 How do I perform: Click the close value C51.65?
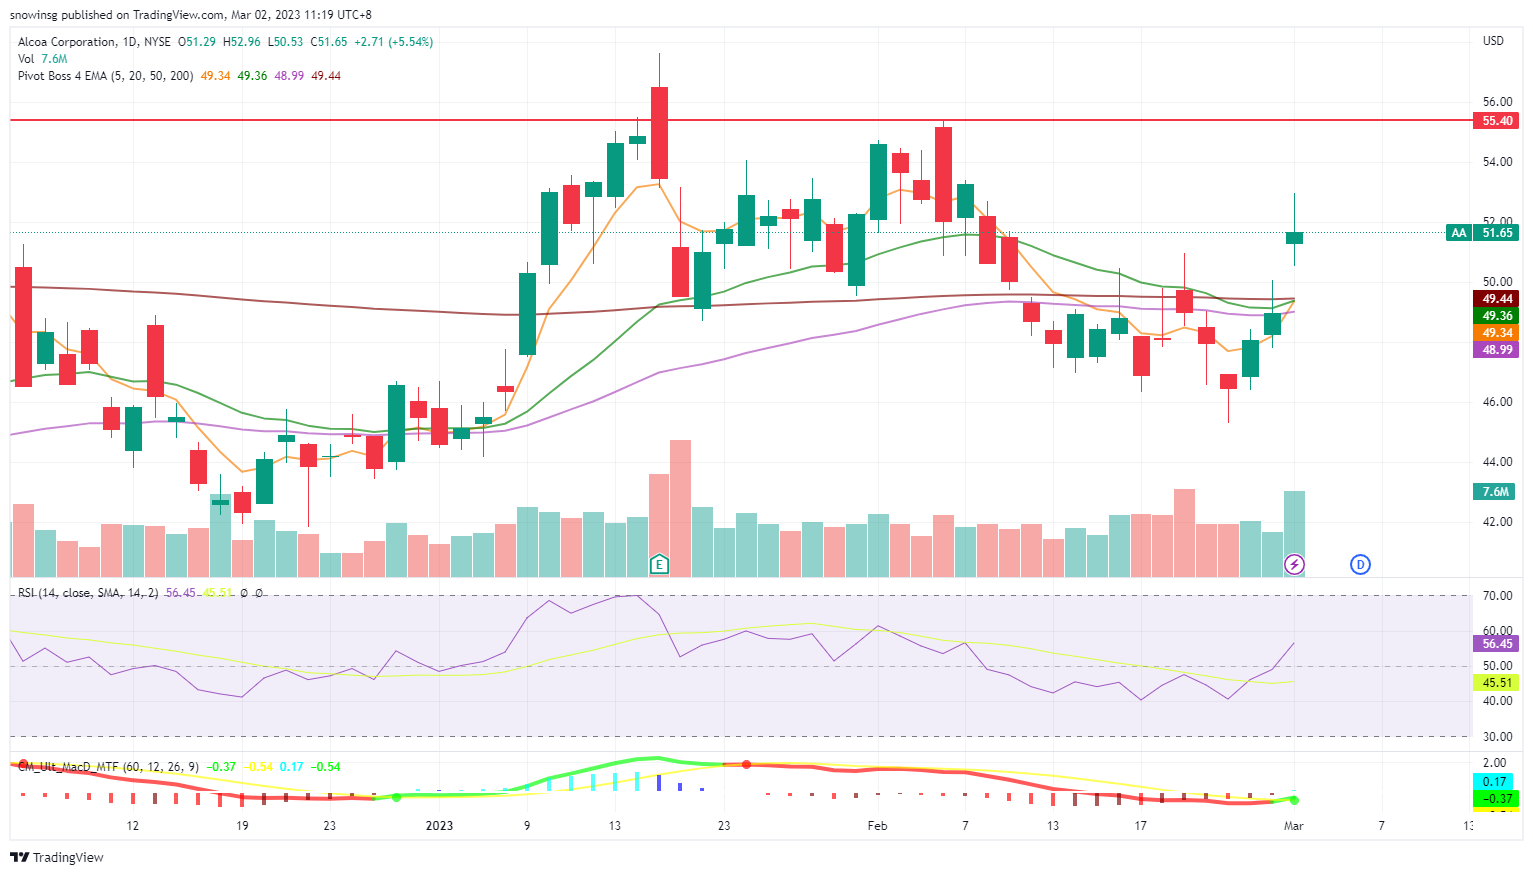328,42
